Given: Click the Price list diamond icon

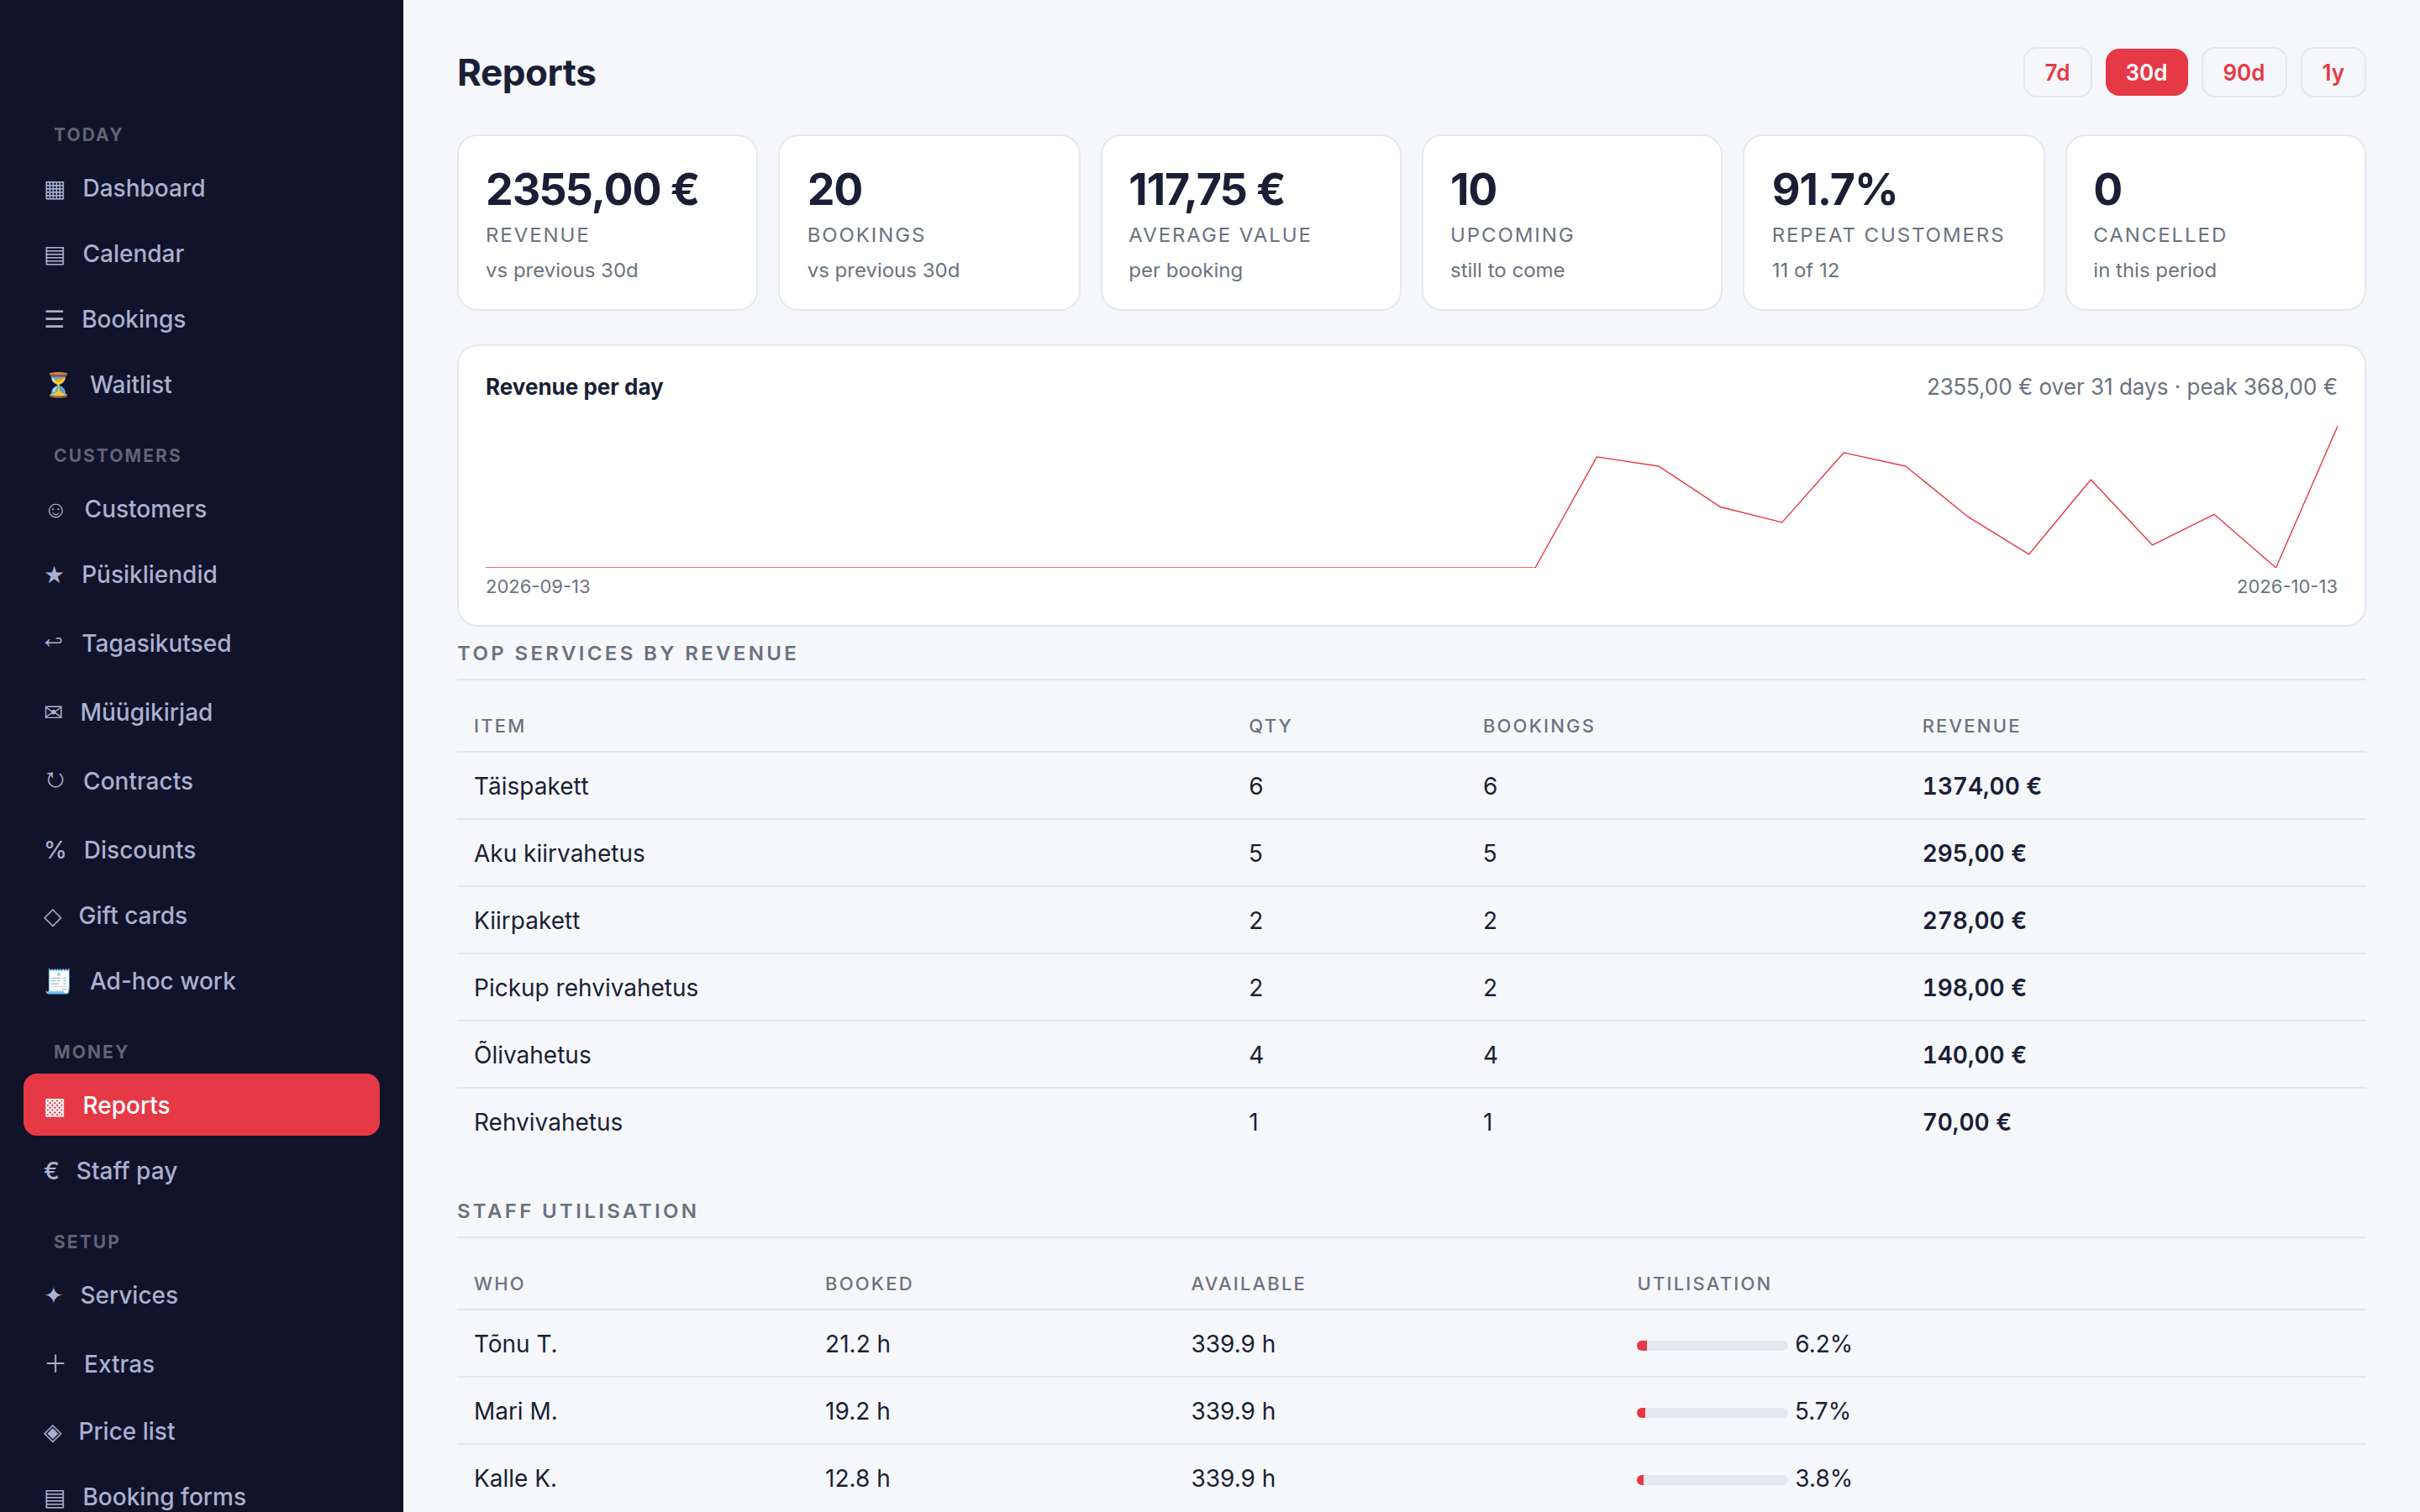Looking at the screenshot, I should 53,1432.
